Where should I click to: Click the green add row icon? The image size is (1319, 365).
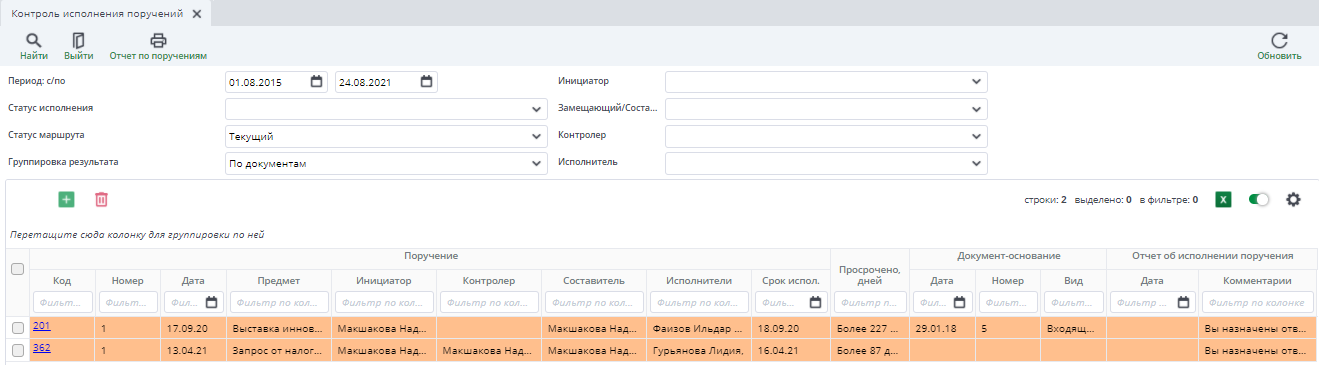[x=66, y=200]
